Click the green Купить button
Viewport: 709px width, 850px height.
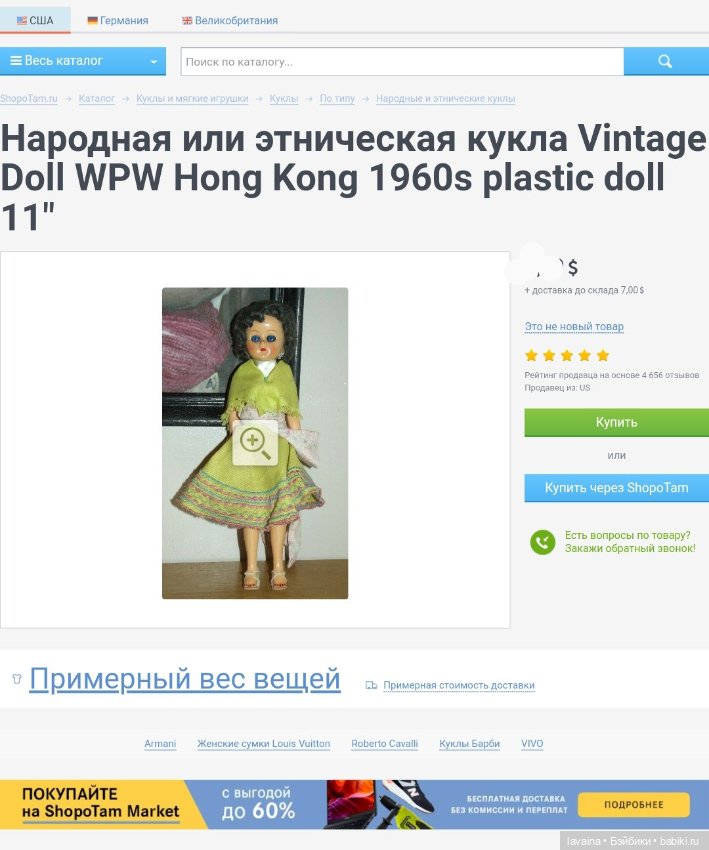(x=616, y=422)
